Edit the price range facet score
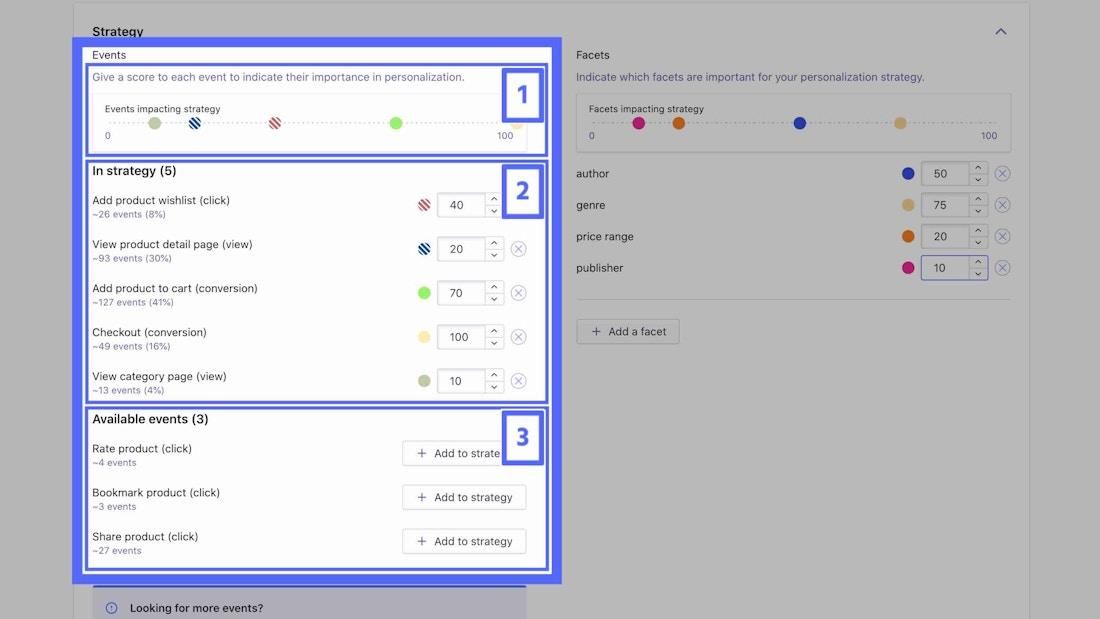The height and width of the screenshot is (619, 1100). (x=944, y=237)
